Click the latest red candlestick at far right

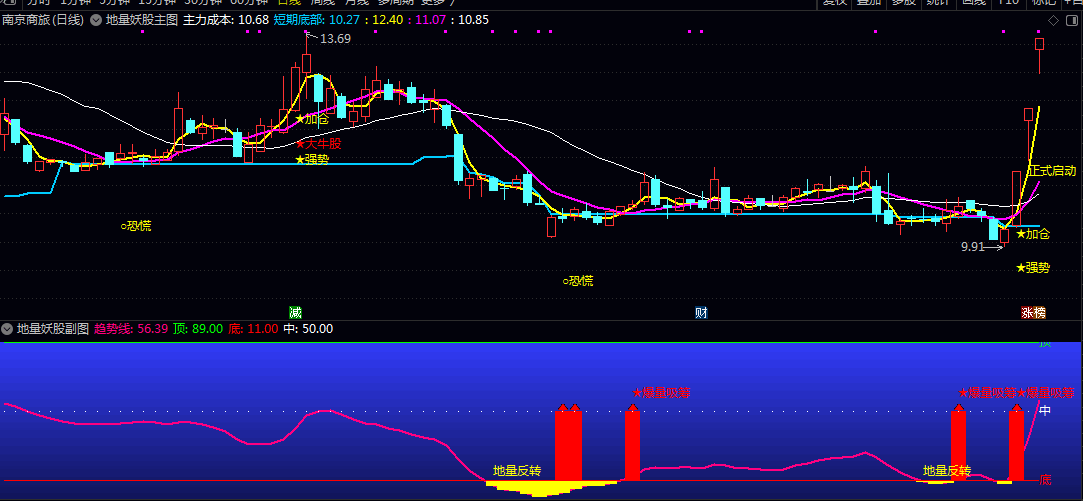click(x=1039, y=44)
